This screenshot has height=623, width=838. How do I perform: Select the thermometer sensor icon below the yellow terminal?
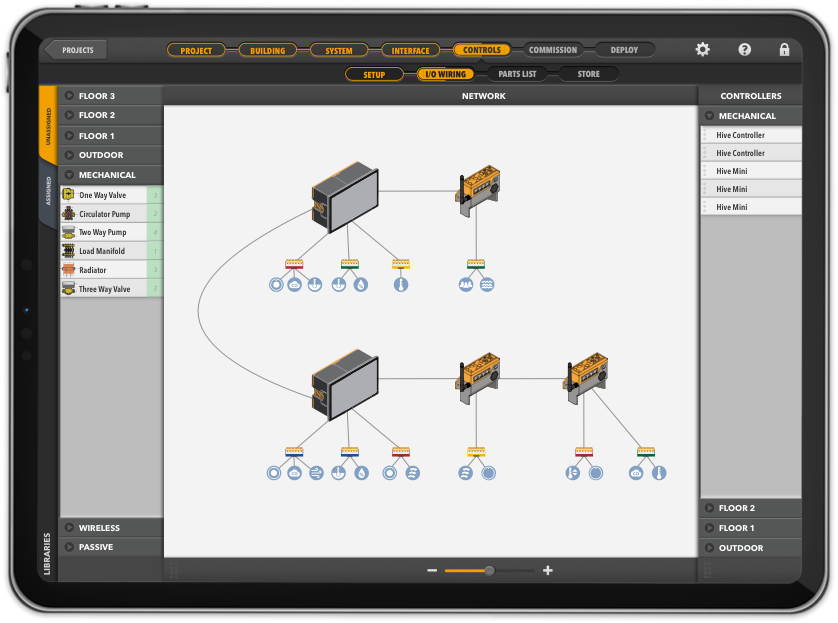(x=401, y=283)
